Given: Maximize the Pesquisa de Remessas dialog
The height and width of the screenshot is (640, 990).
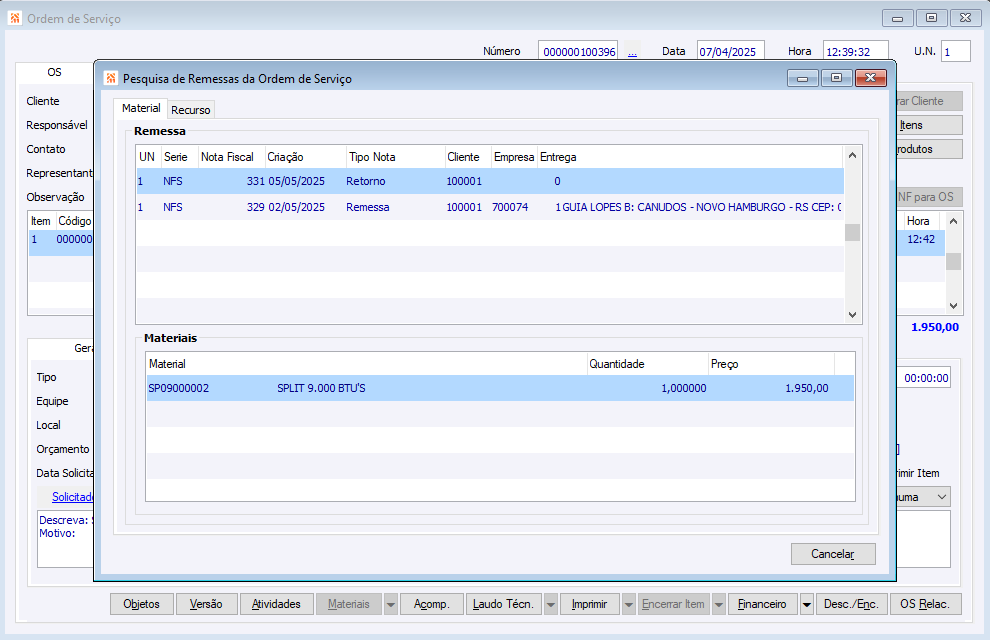Looking at the screenshot, I should (x=837, y=78).
